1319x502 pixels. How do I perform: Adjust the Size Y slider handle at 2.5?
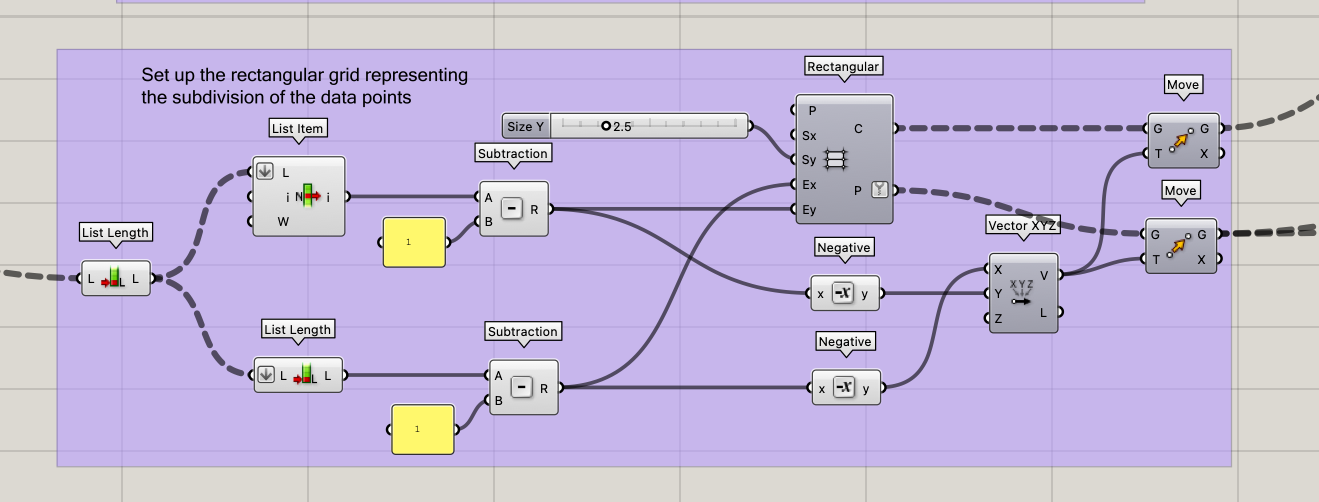click(606, 126)
